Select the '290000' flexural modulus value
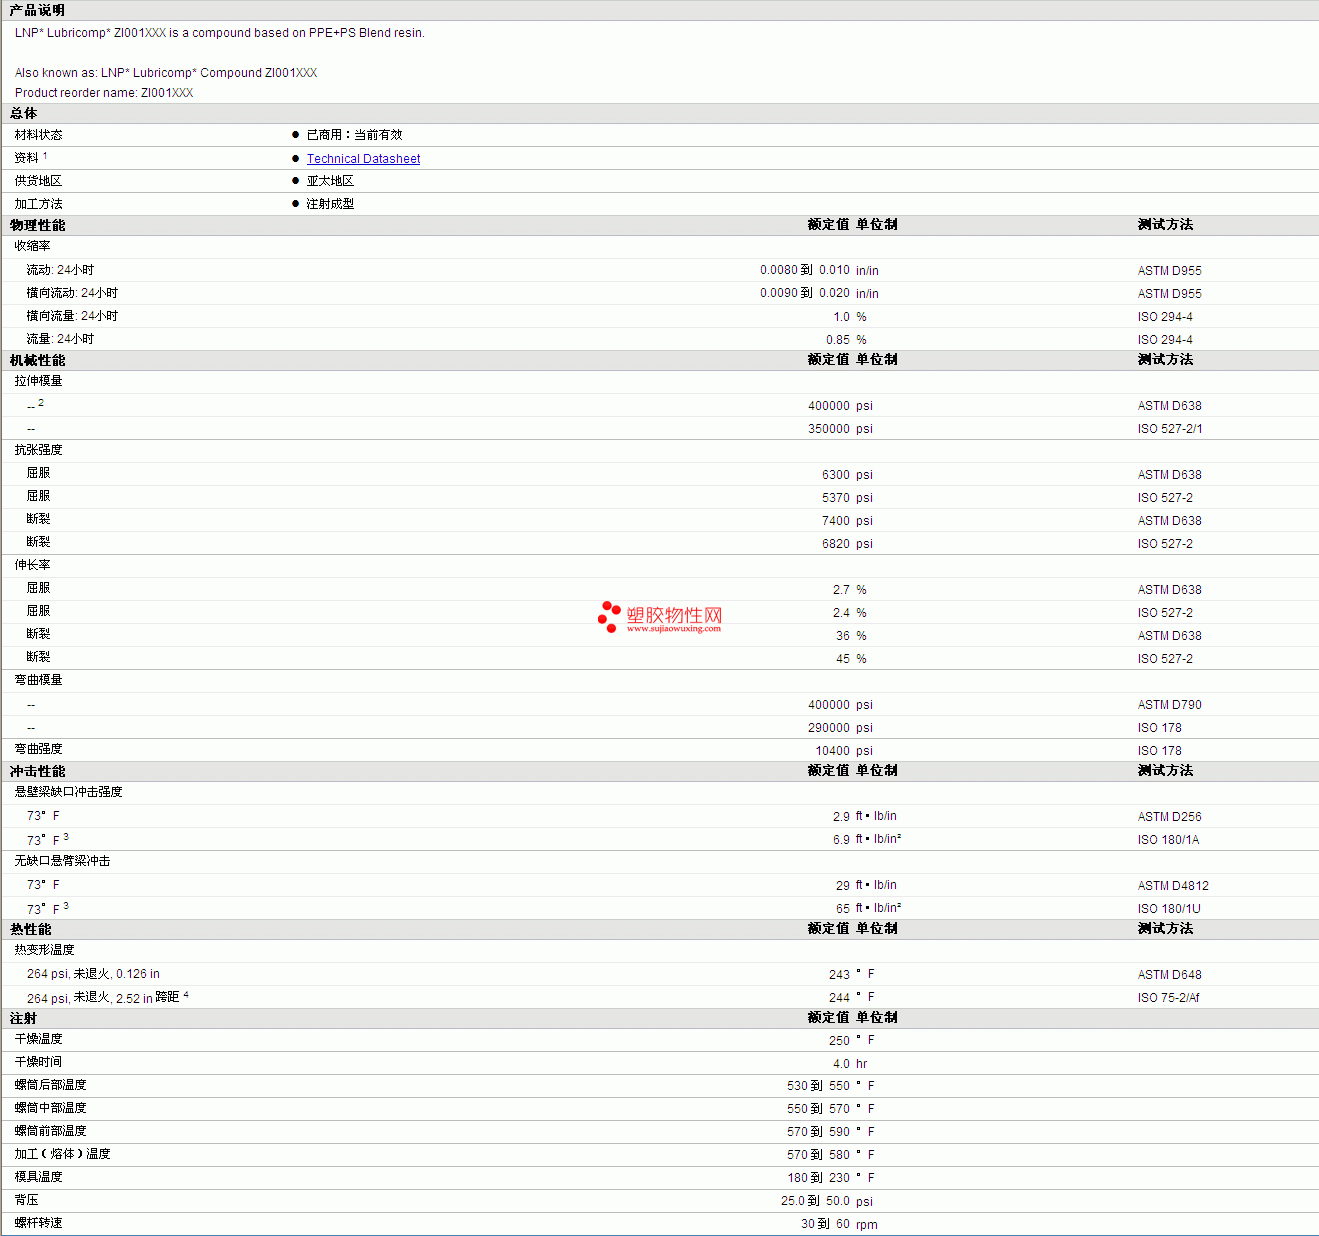1319x1236 pixels. (829, 728)
